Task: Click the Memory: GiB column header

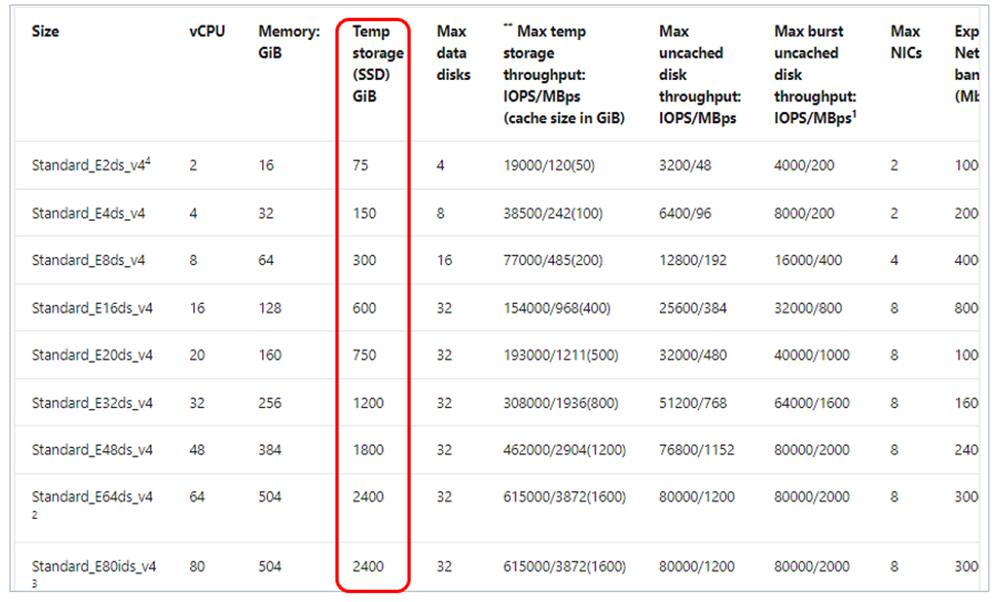Action: [x=289, y=42]
